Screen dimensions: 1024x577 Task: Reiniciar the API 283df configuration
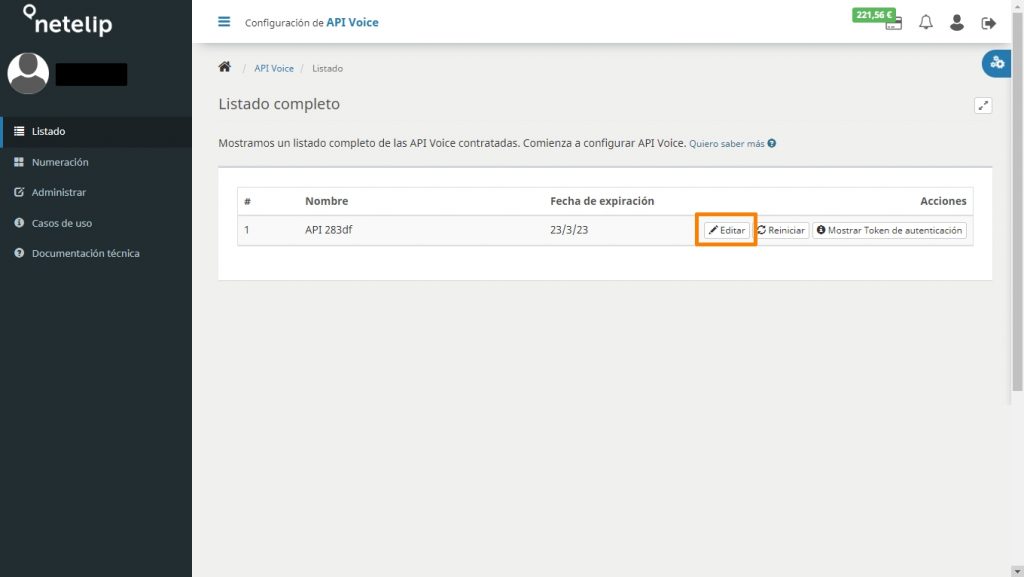click(x=781, y=229)
